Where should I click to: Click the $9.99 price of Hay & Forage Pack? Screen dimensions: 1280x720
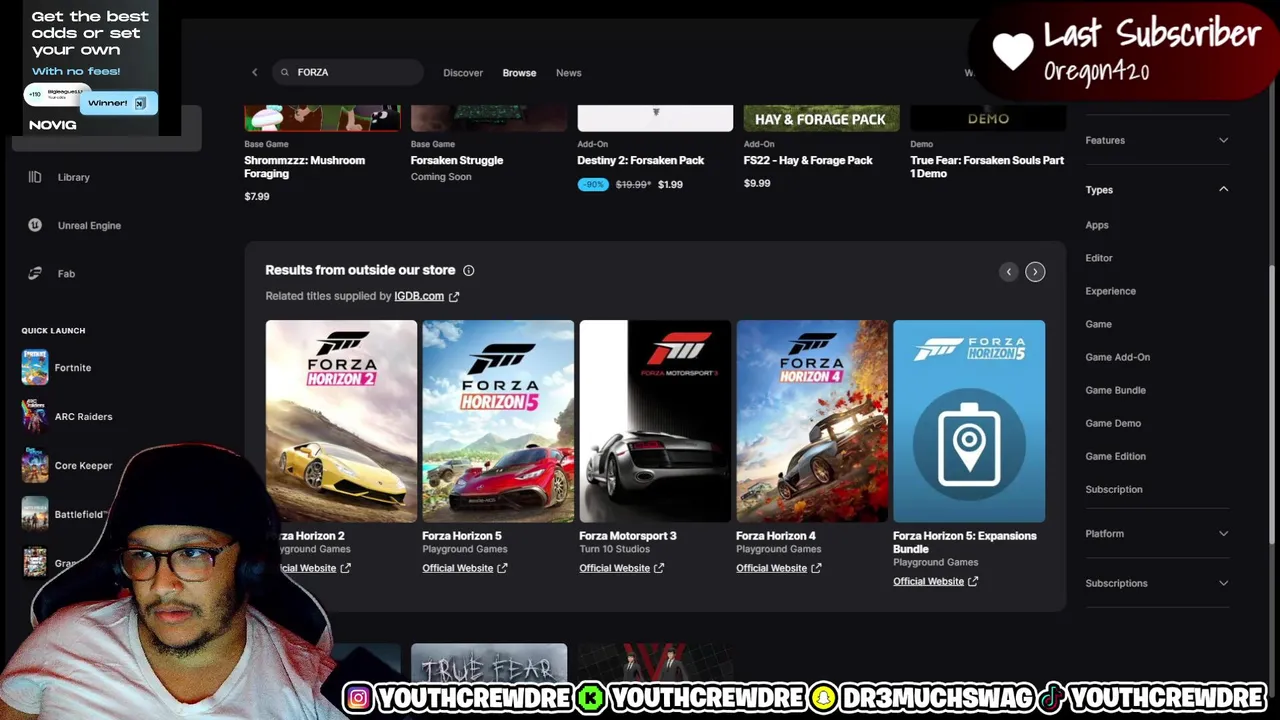click(757, 183)
